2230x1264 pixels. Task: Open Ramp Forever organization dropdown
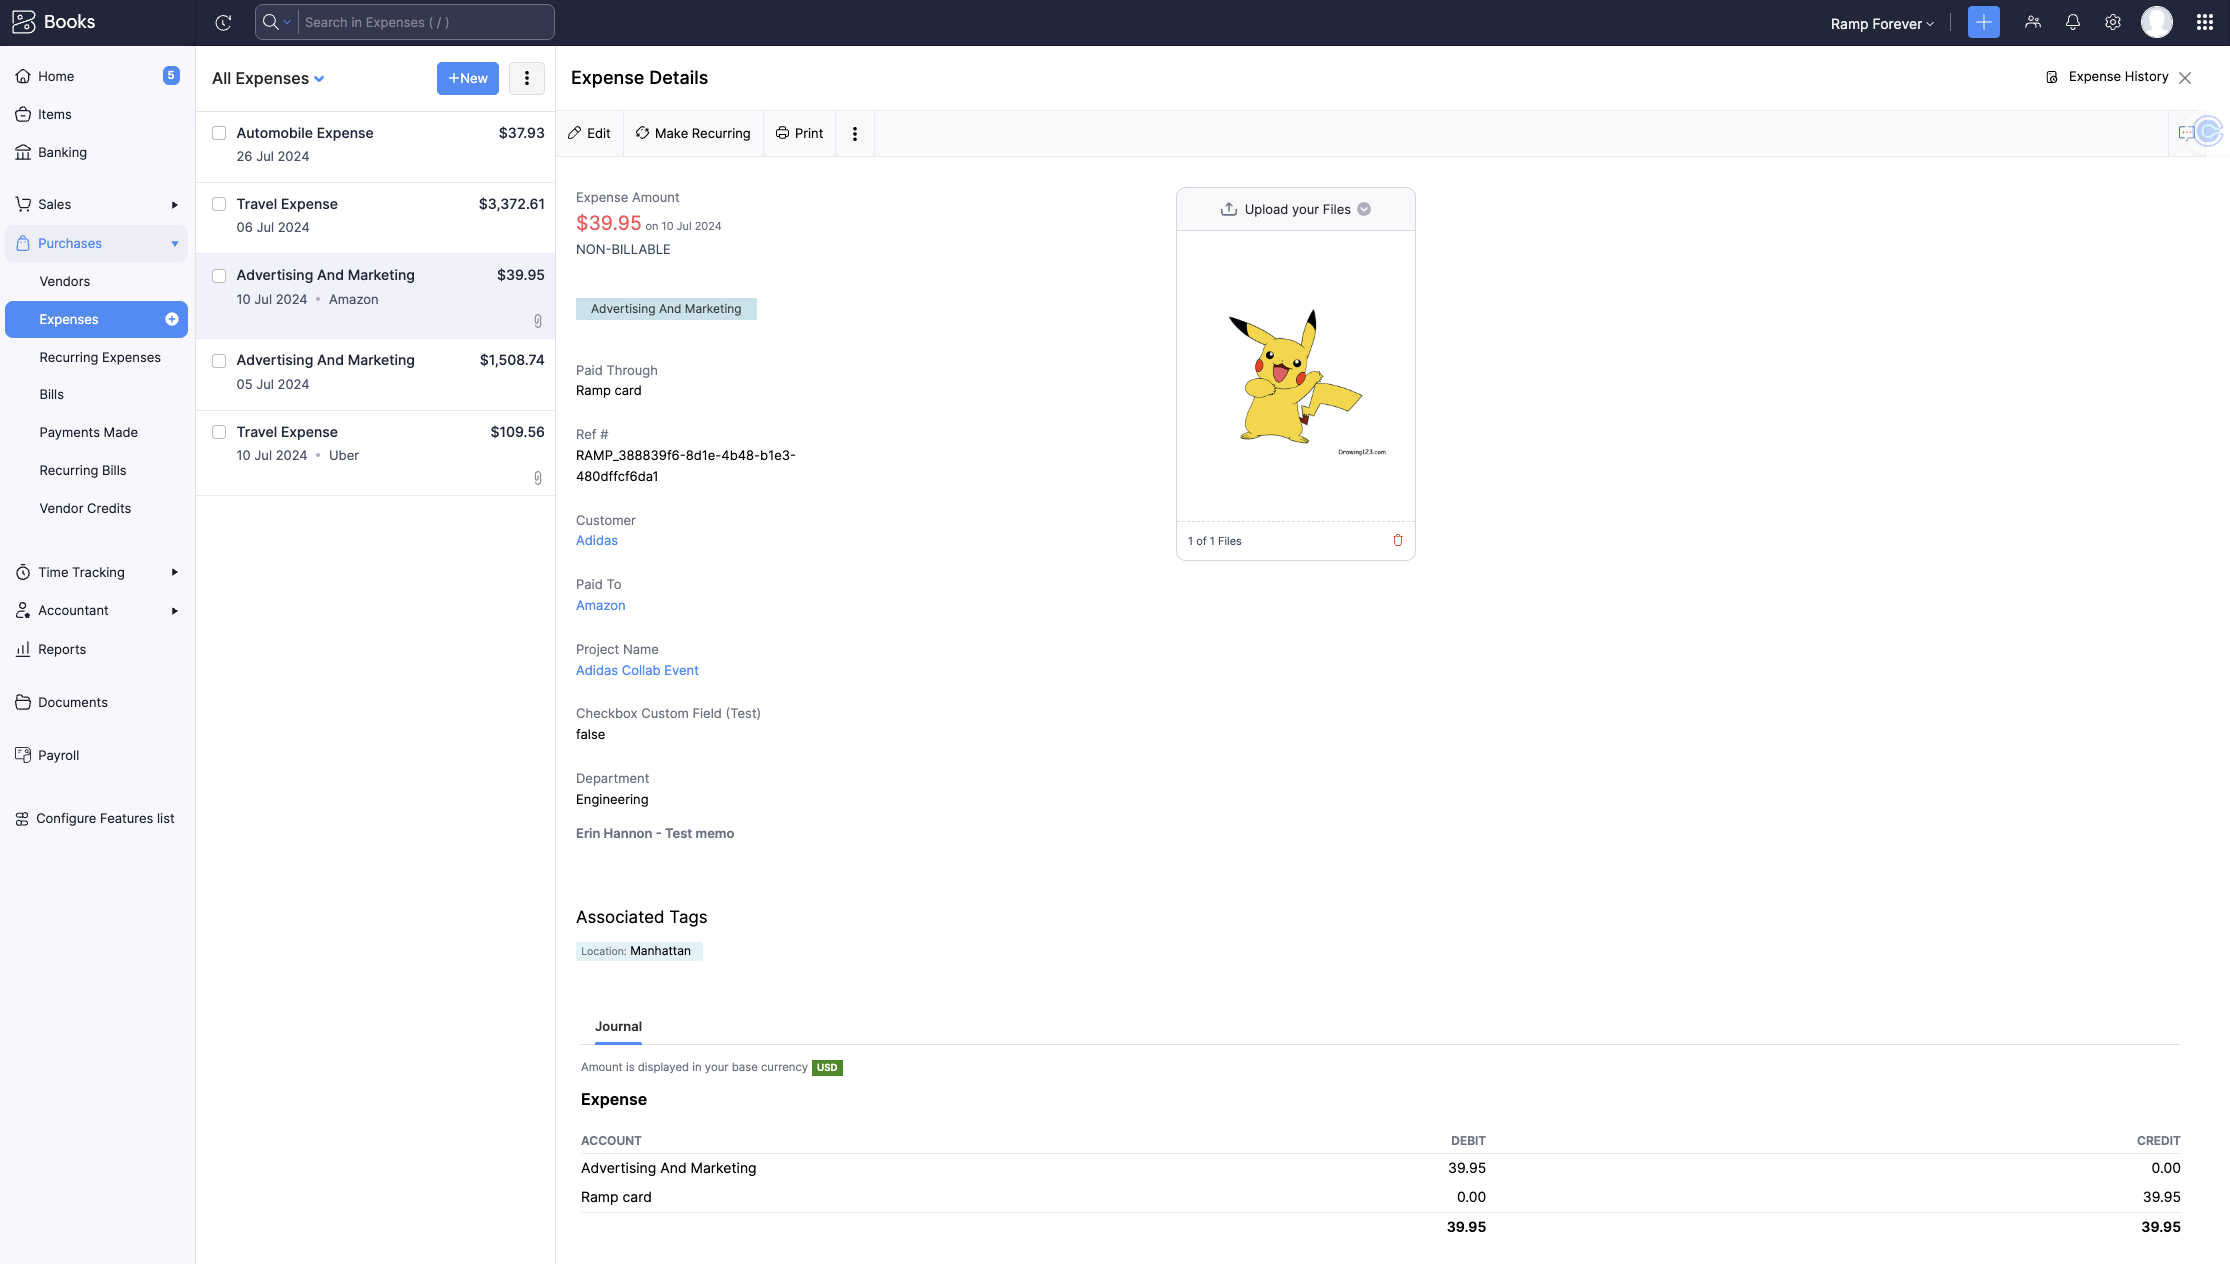click(1882, 23)
